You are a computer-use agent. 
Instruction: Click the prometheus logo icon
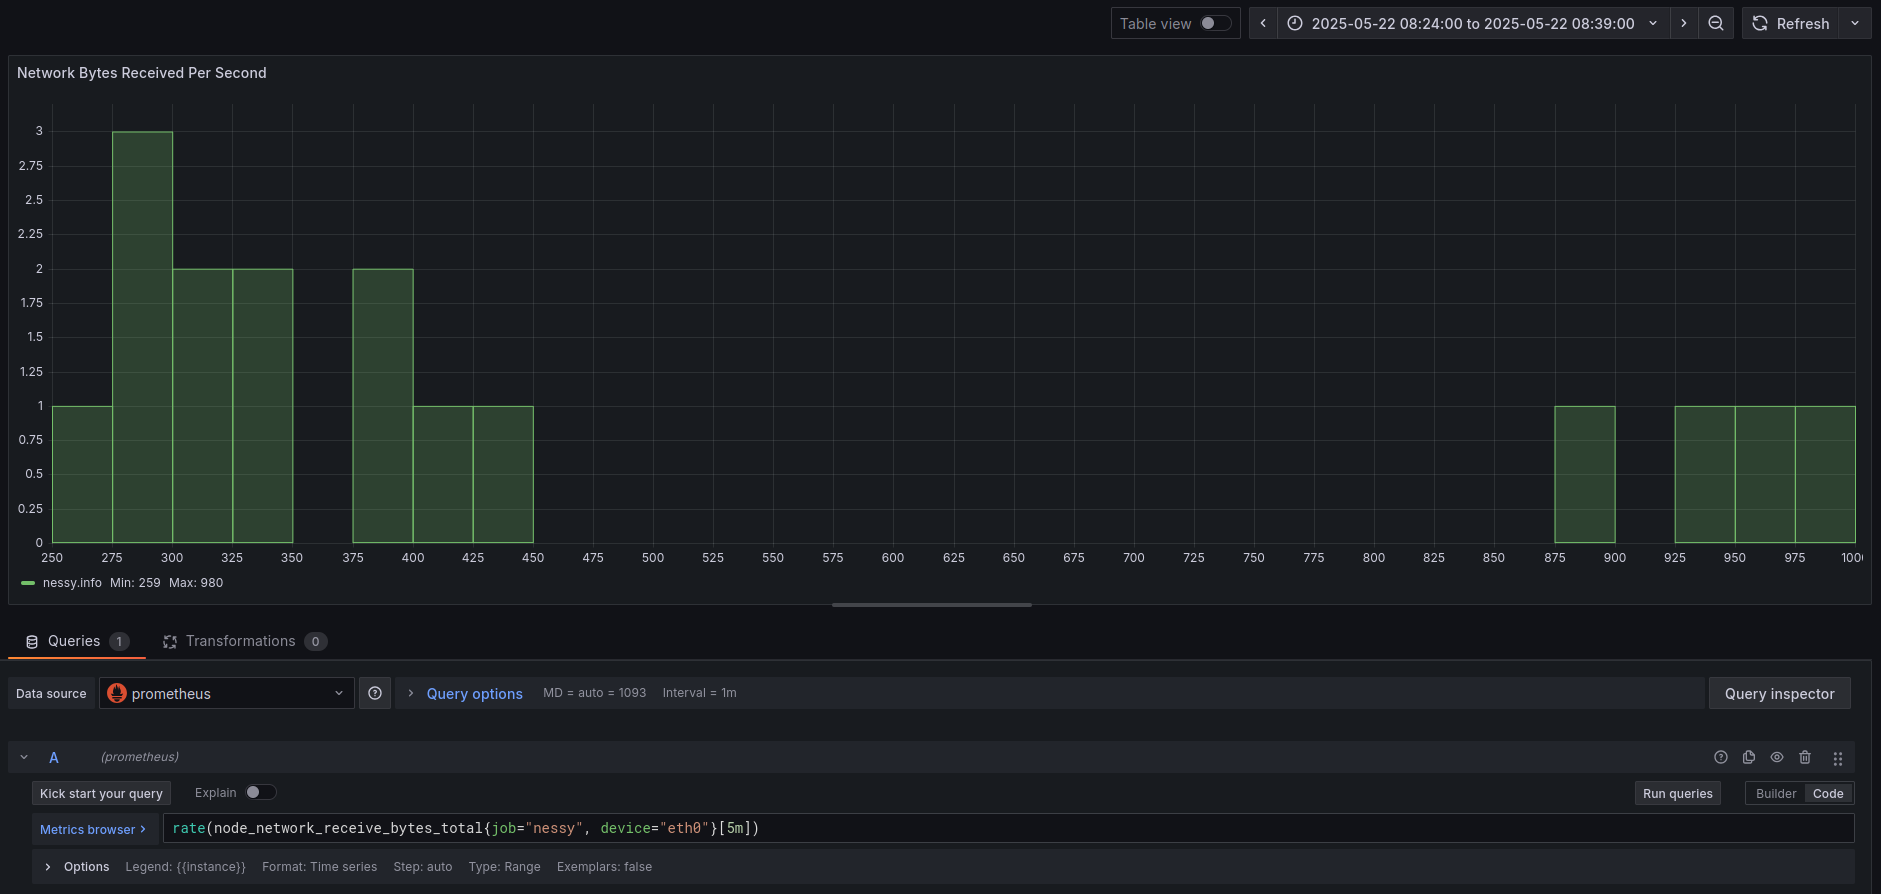(x=117, y=693)
